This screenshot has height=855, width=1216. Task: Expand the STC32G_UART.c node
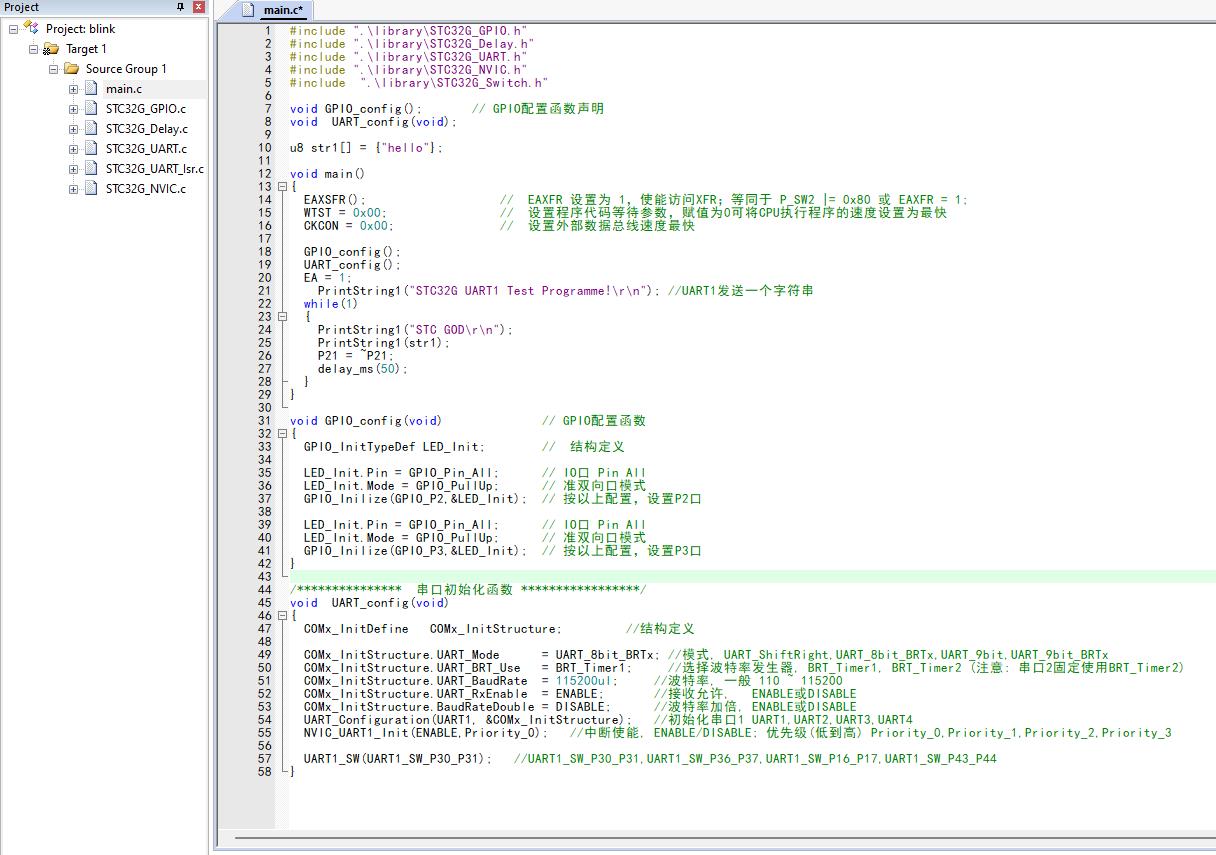click(x=74, y=149)
